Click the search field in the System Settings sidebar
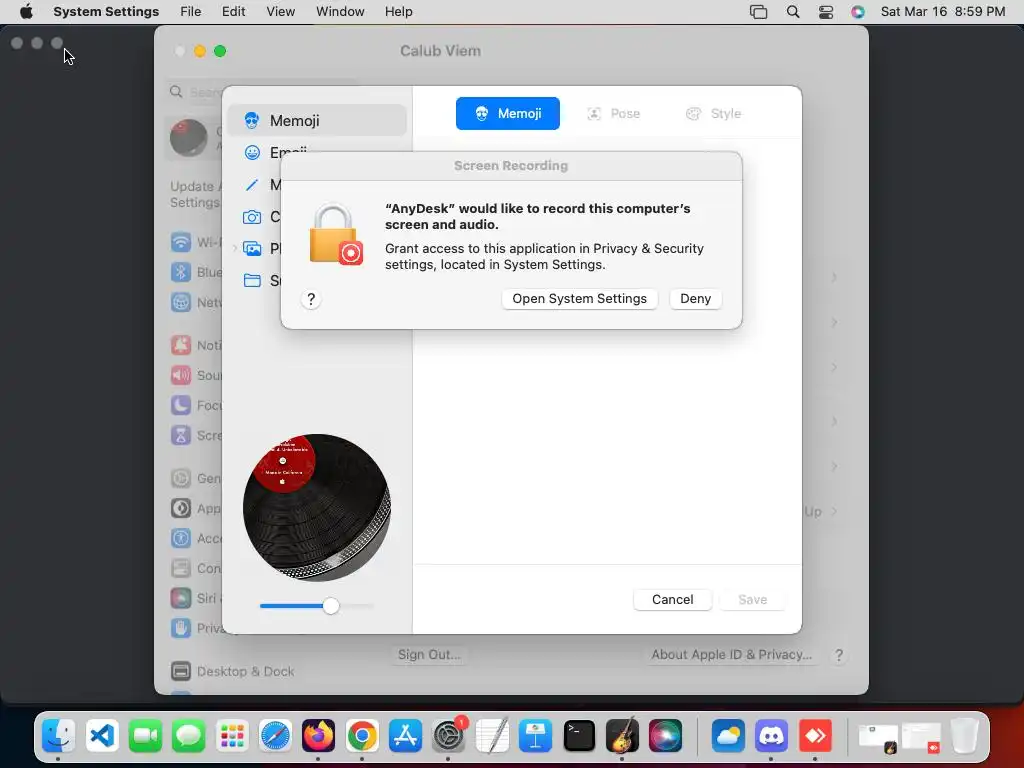Screen dimensions: 1024x768 tap(195, 92)
